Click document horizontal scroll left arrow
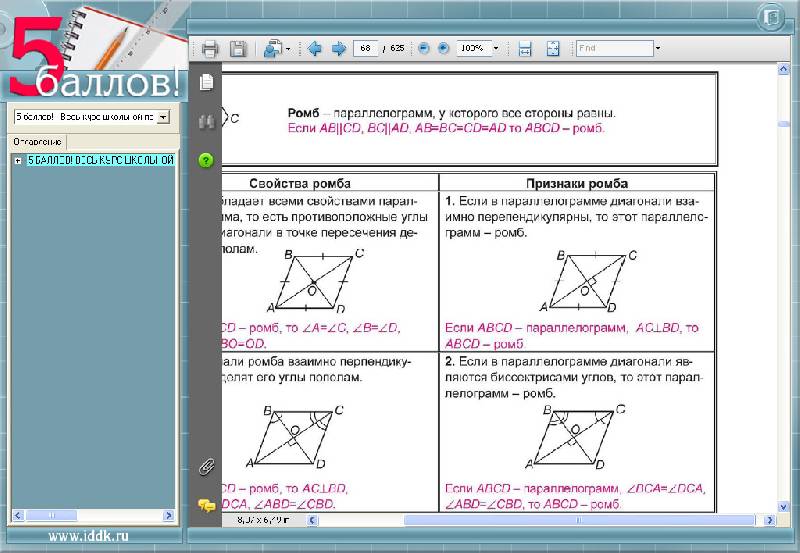800x553 pixels. 312,520
